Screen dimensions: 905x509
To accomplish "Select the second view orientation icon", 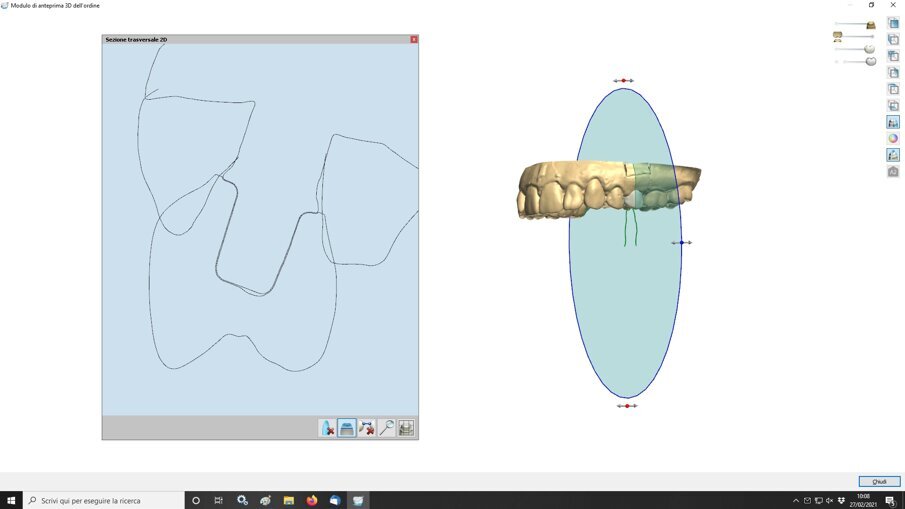I will coord(893,39).
